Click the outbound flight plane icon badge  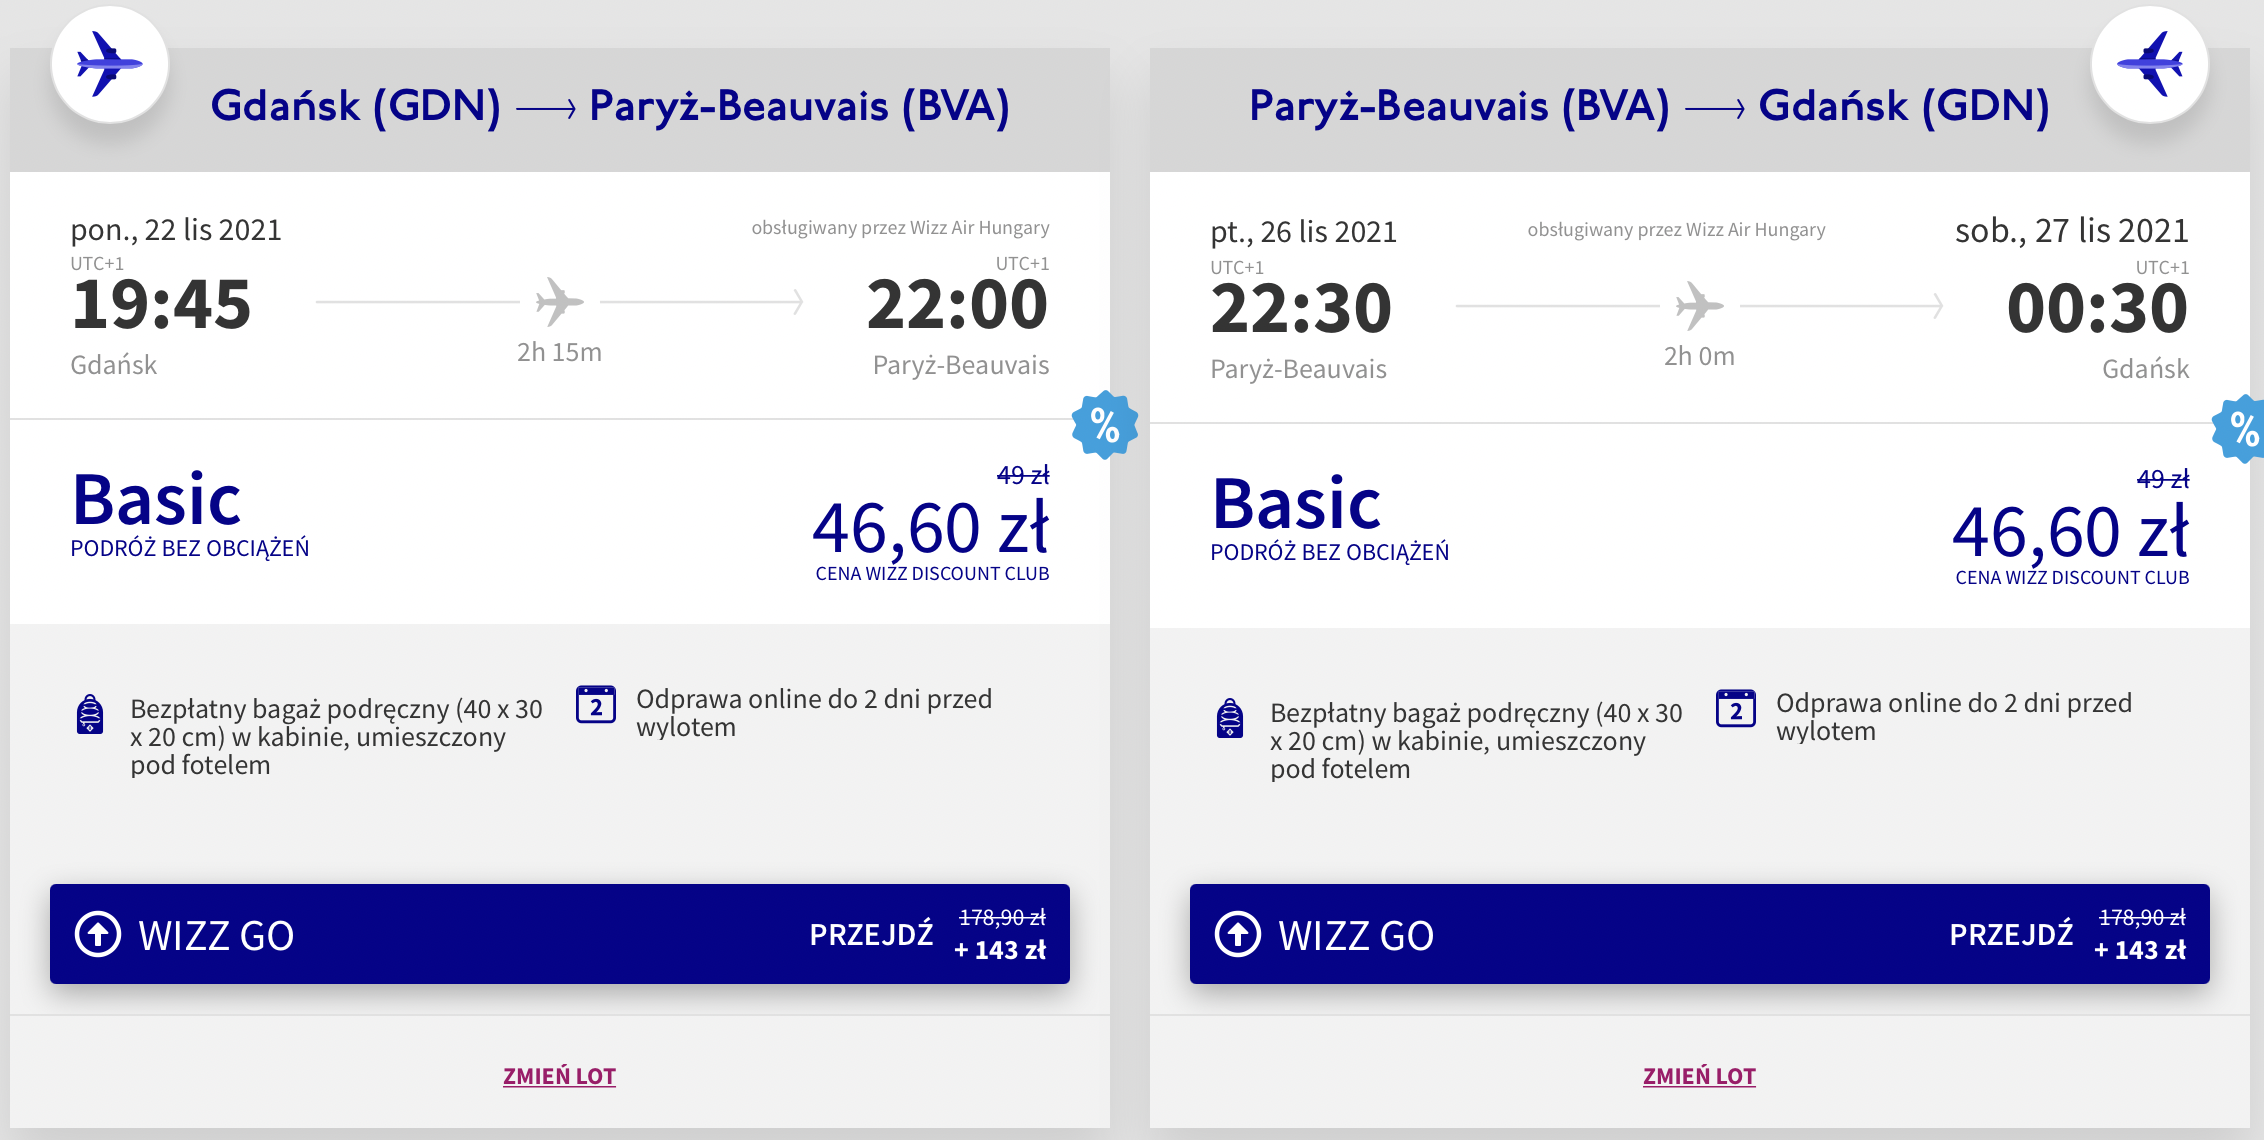pyautogui.click(x=109, y=65)
